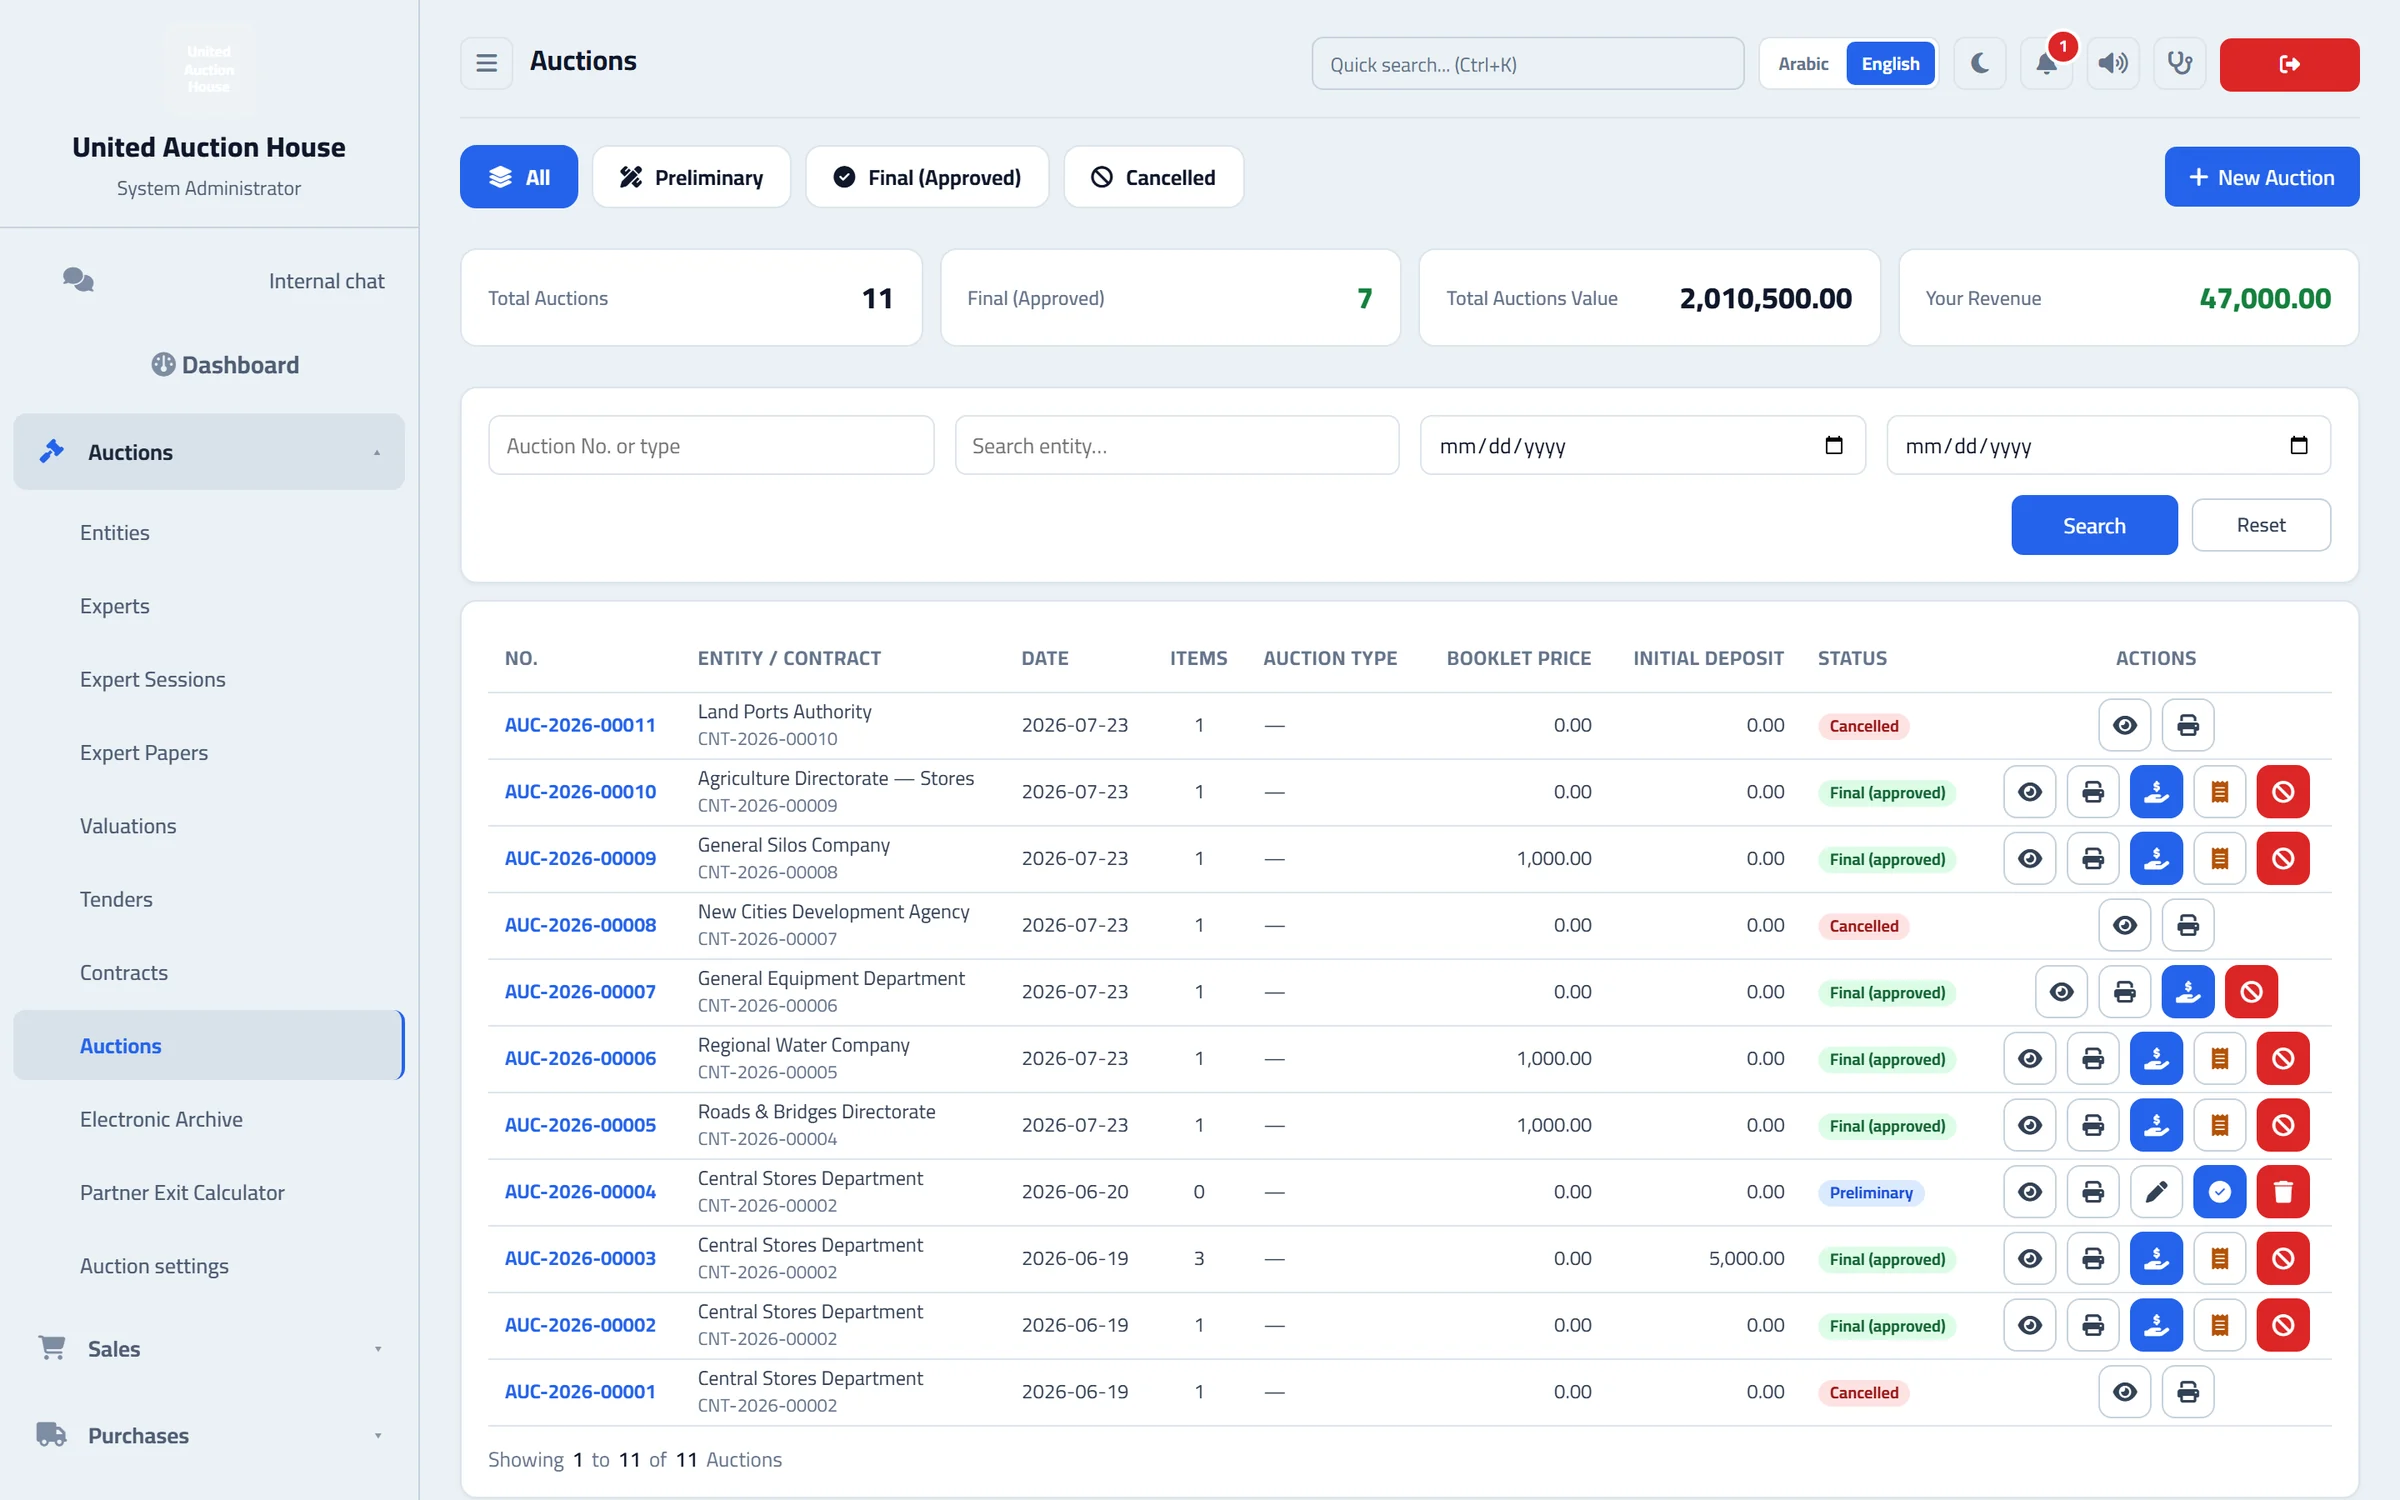Collapse the Auctions sidebar group
This screenshot has width=2400, height=1500.
pos(209,452)
